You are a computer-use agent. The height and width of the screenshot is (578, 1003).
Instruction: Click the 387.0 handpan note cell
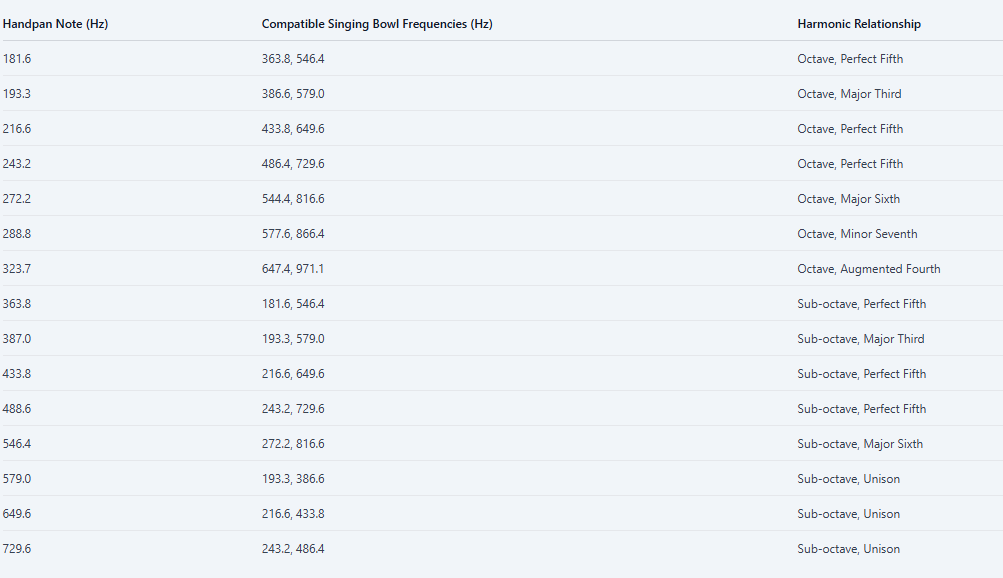coord(17,339)
